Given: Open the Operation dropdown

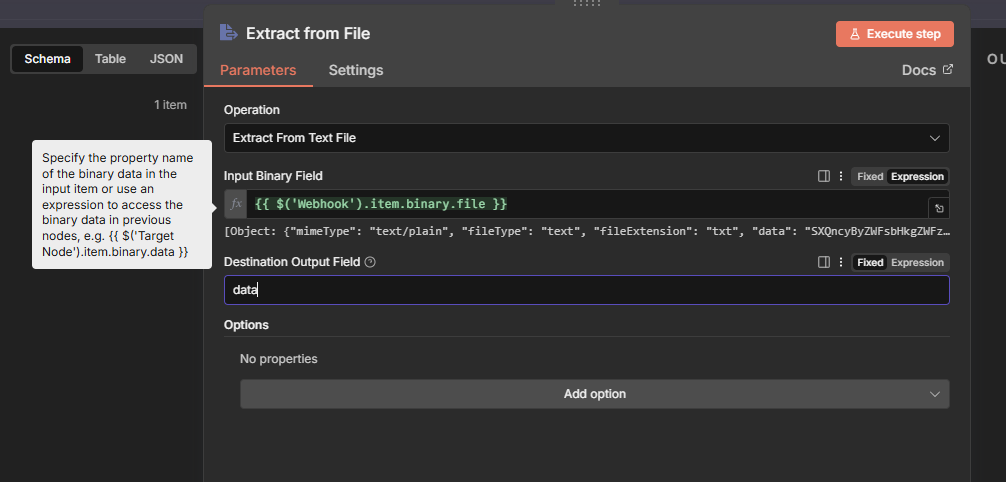Looking at the screenshot, I should [x=586, y=138].
